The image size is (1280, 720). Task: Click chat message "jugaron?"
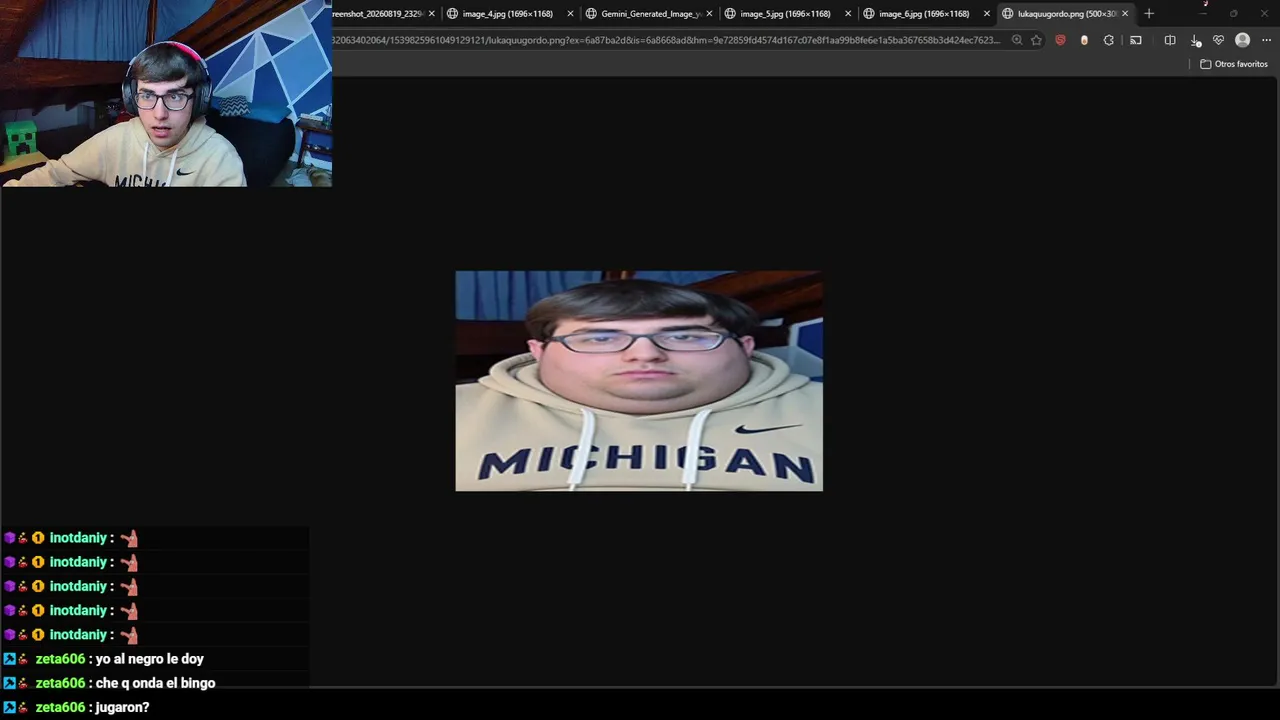pyautogui.click(x=122, y=707)
